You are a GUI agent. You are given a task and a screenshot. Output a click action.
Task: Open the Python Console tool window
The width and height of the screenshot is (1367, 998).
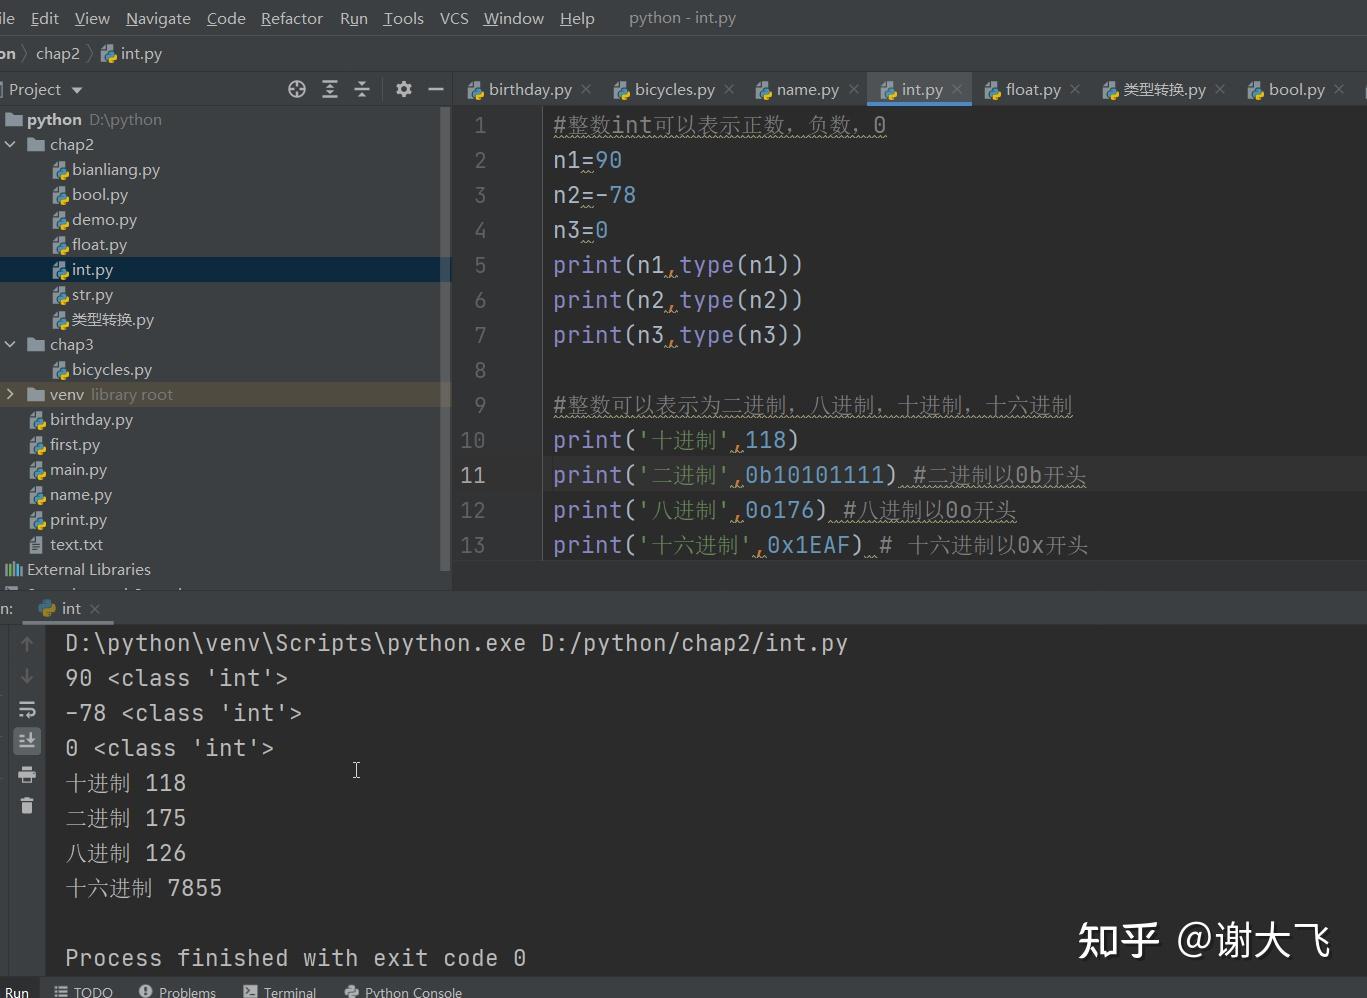coord(403,991)
